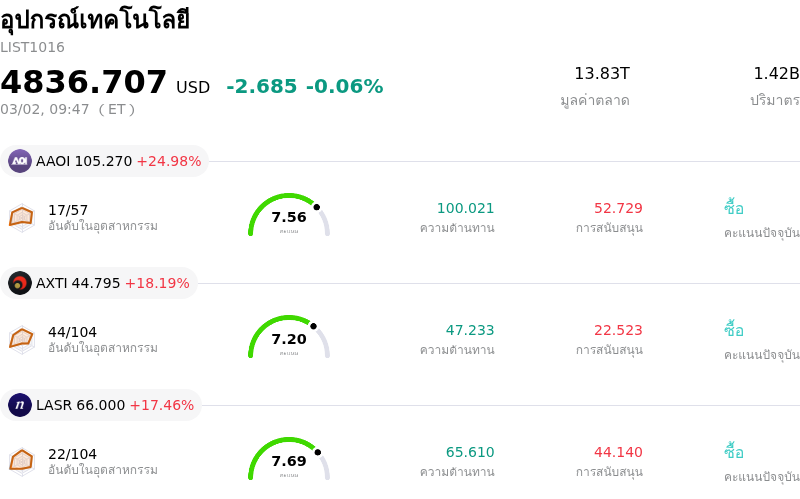Screen dimensions: 800x499
Task: Click the AAOI industry rank icon
Action: click(22, 217)
